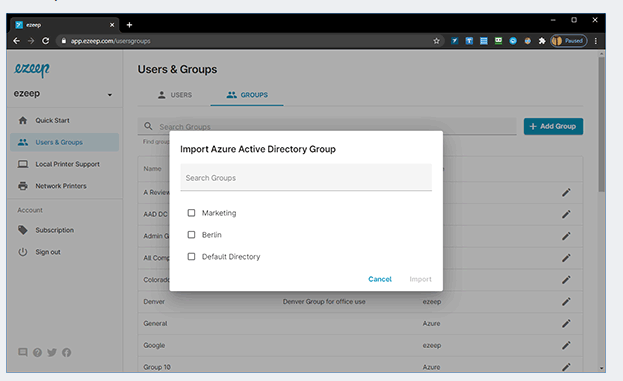Open a new browser tab

pyautogui.click(x=129, y=25)
